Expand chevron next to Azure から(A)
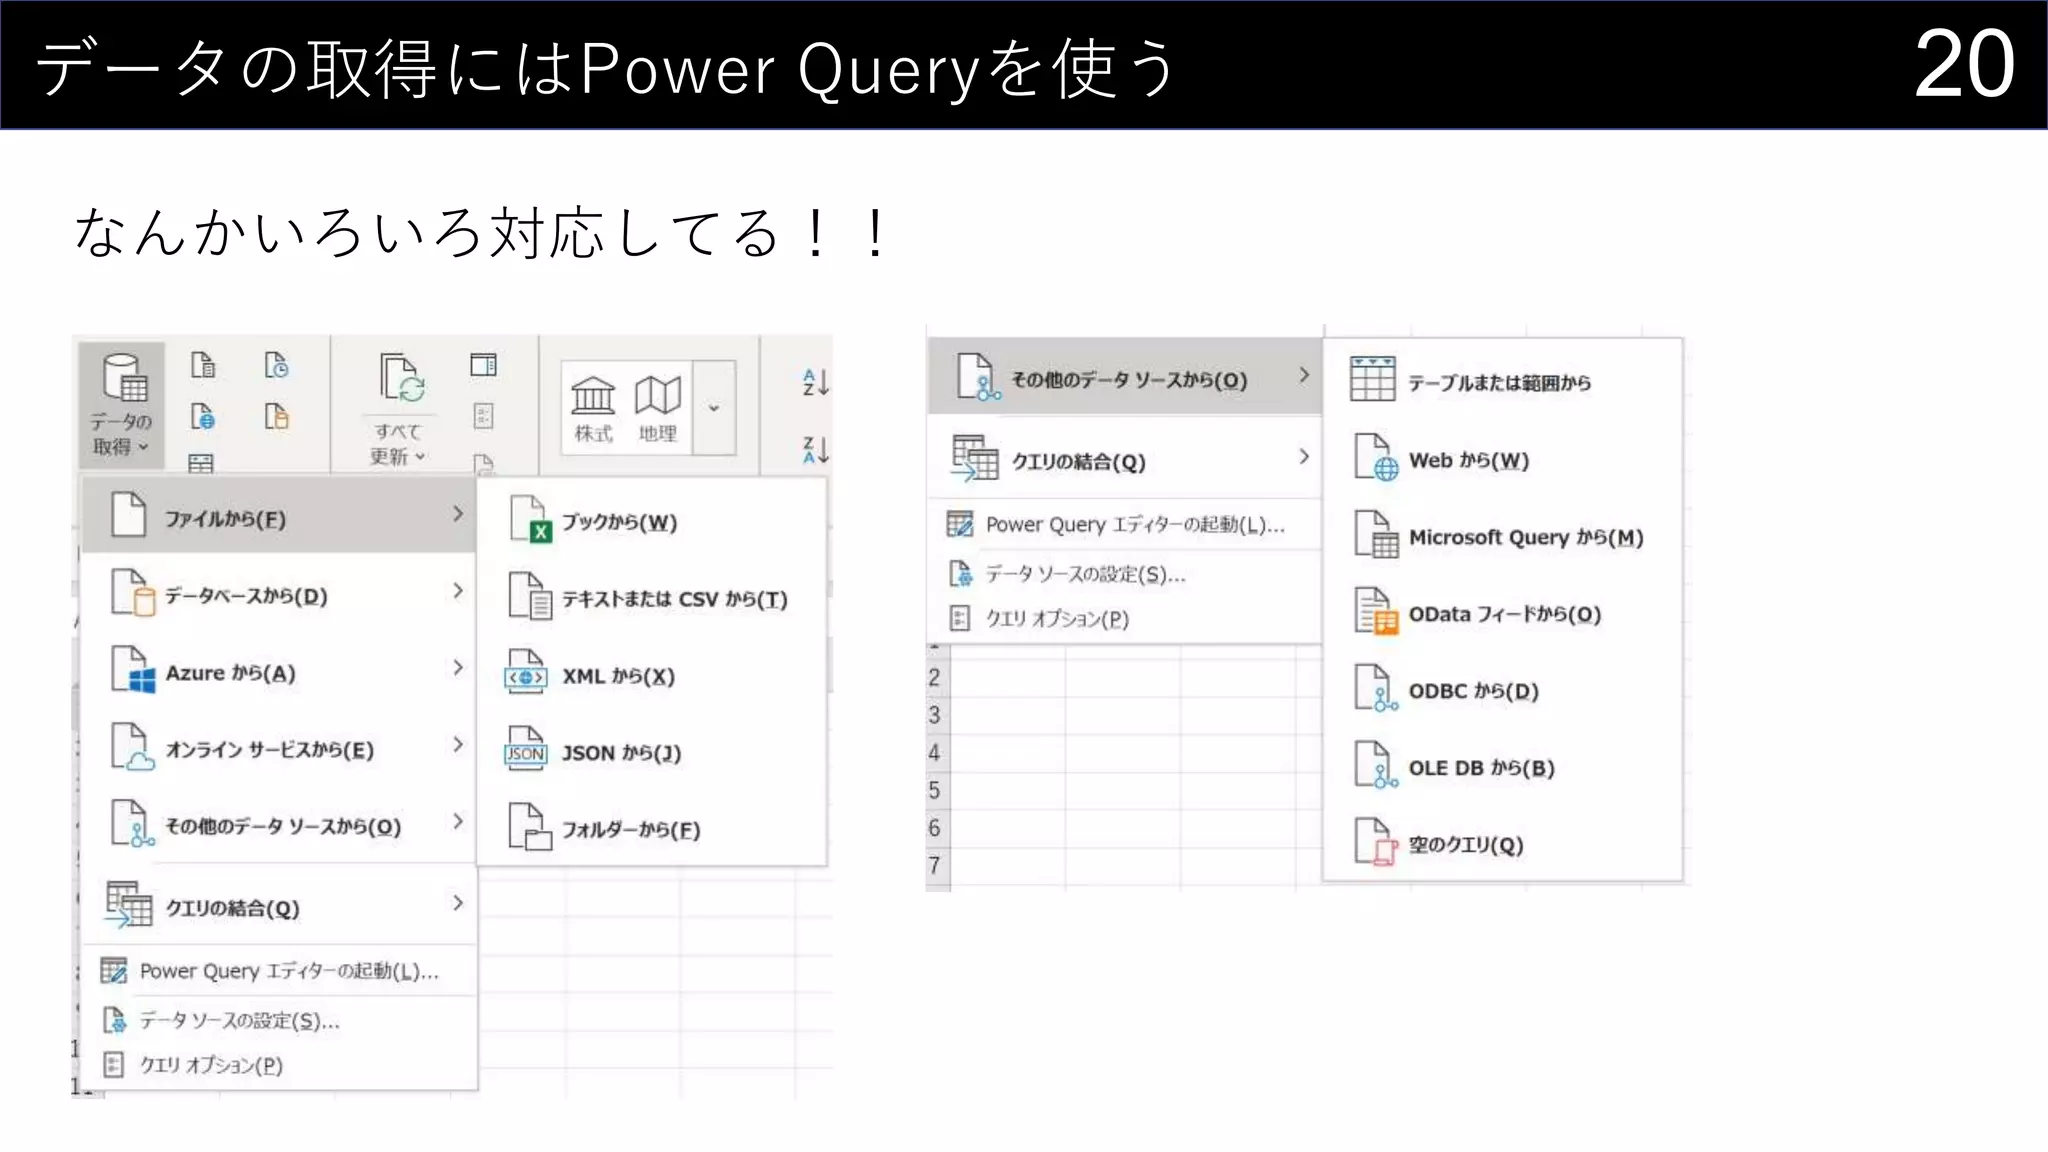Screen dimensions: 2048x1152 pos(458,667)
